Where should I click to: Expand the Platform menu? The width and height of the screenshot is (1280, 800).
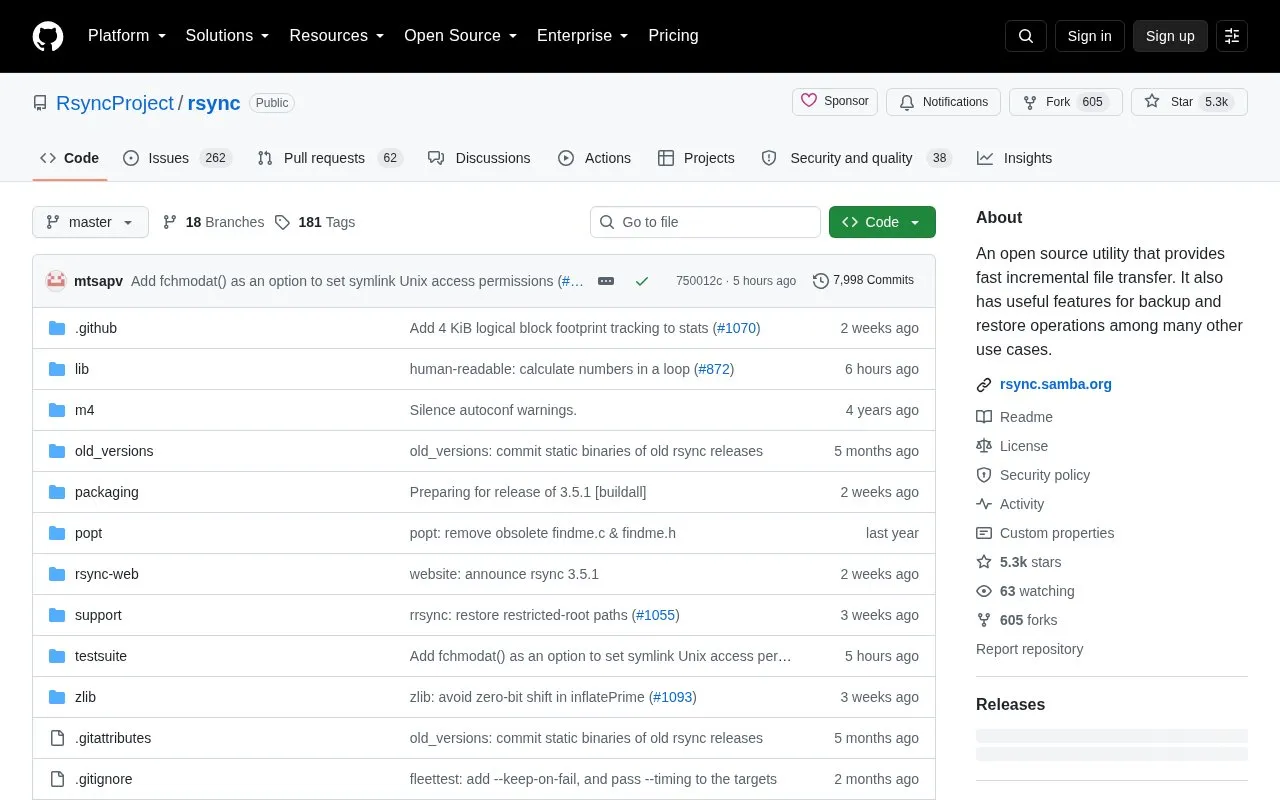(x=127, y=36)
